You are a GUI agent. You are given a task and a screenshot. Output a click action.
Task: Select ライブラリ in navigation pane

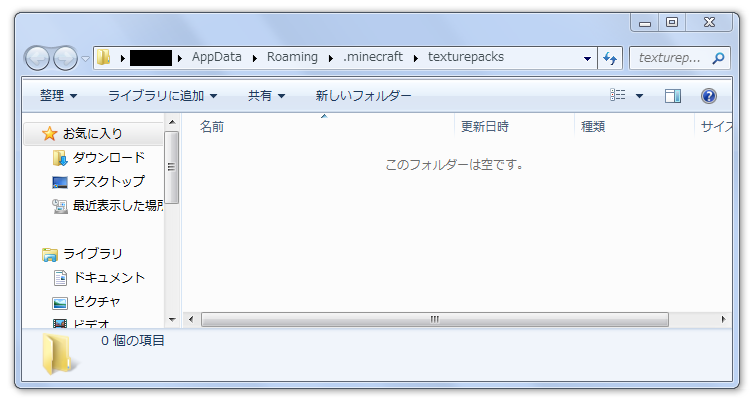(x=93, y=254)
